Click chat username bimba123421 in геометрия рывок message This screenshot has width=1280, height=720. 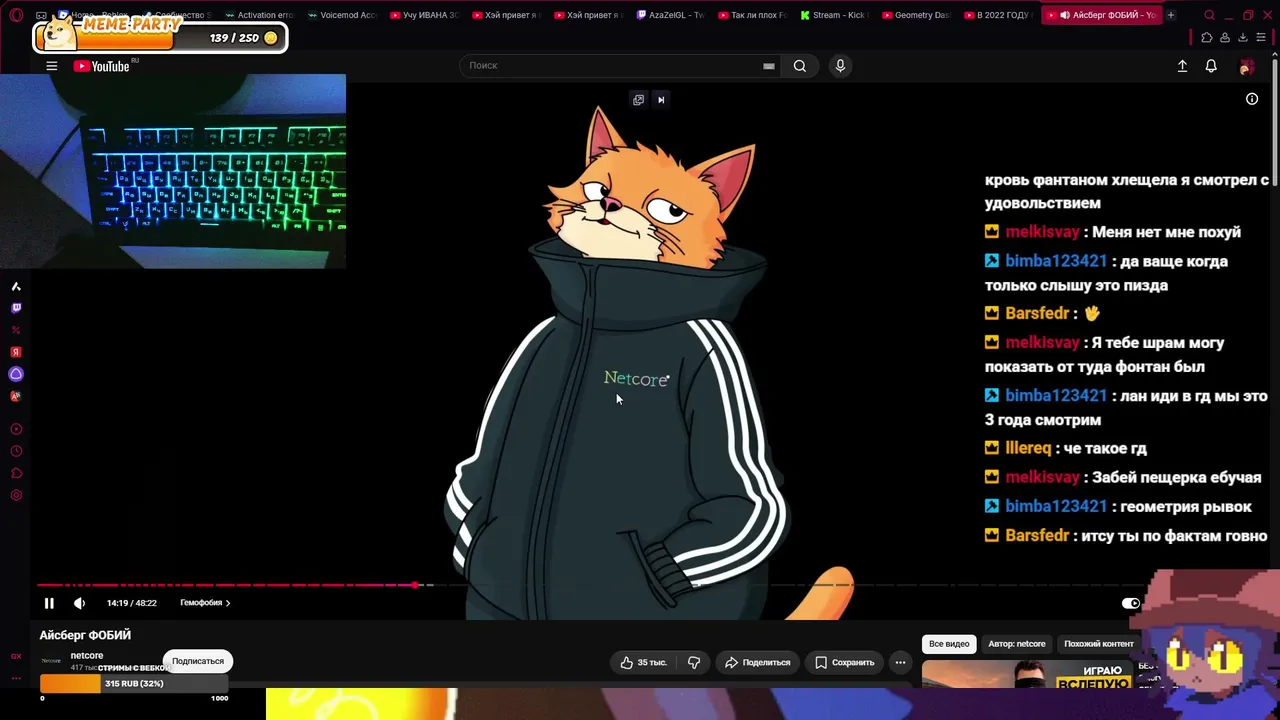click(1056, 506)
